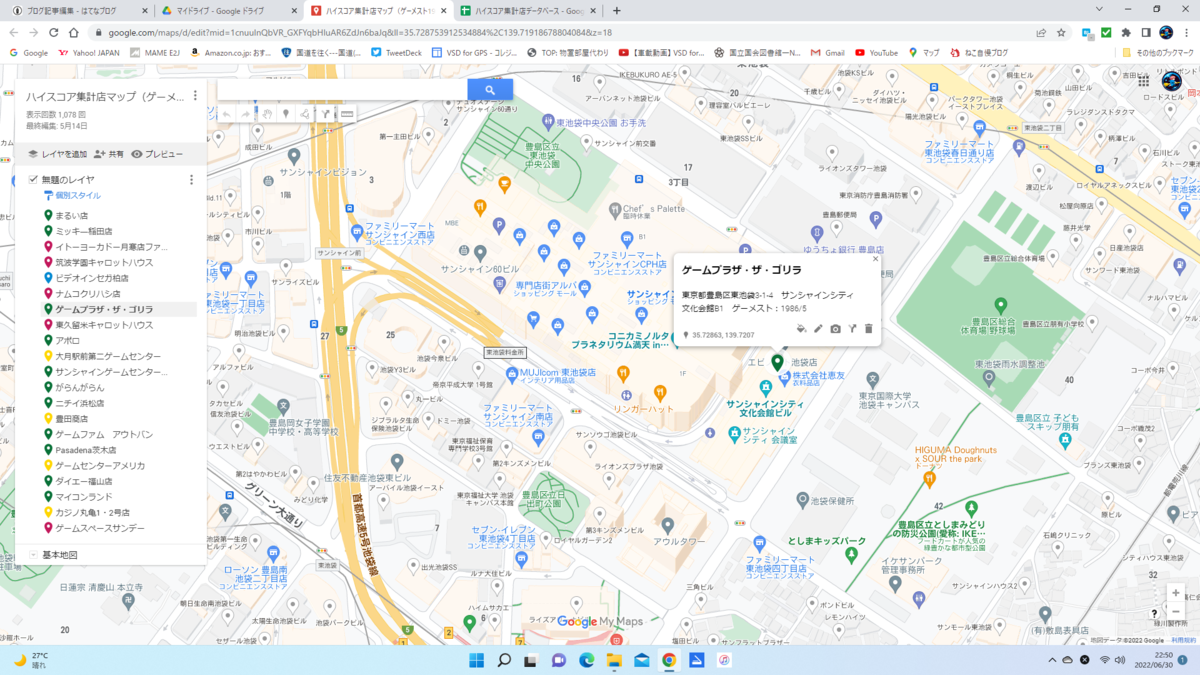Viewport: 1200px width, 675px height.
Task: Close the ゲームプラザ・ザ・ゴリラ info popup
Action: click(875, 259)
